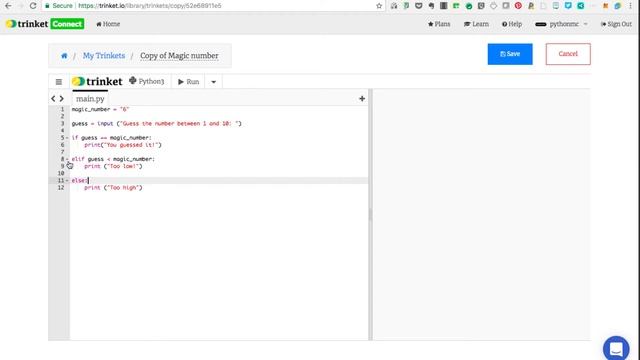Go to breadcrumb home icon
Screen dimensions: 640x360
[x=64, y=56]
